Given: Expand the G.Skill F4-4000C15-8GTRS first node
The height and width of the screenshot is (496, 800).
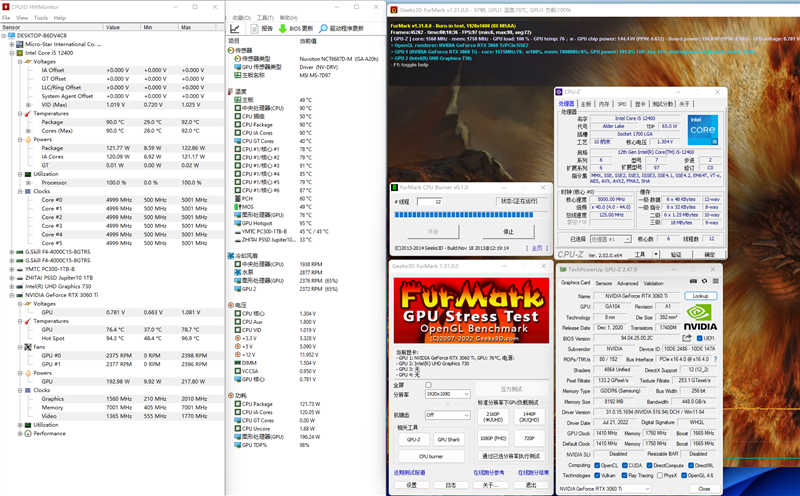Looking at the screenshot, I should click(12, 252).
